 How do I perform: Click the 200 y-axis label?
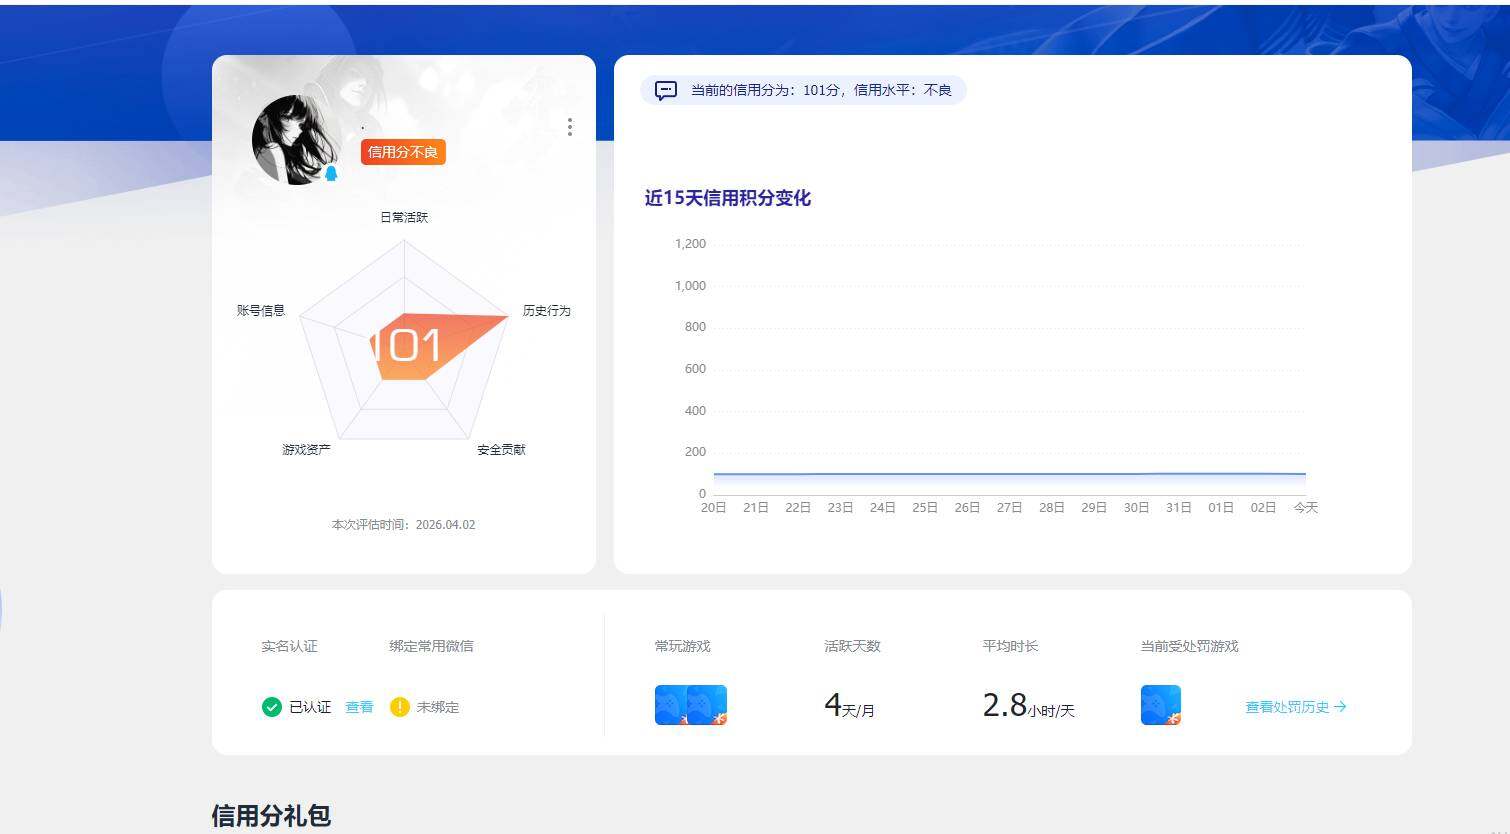[695, 452]
